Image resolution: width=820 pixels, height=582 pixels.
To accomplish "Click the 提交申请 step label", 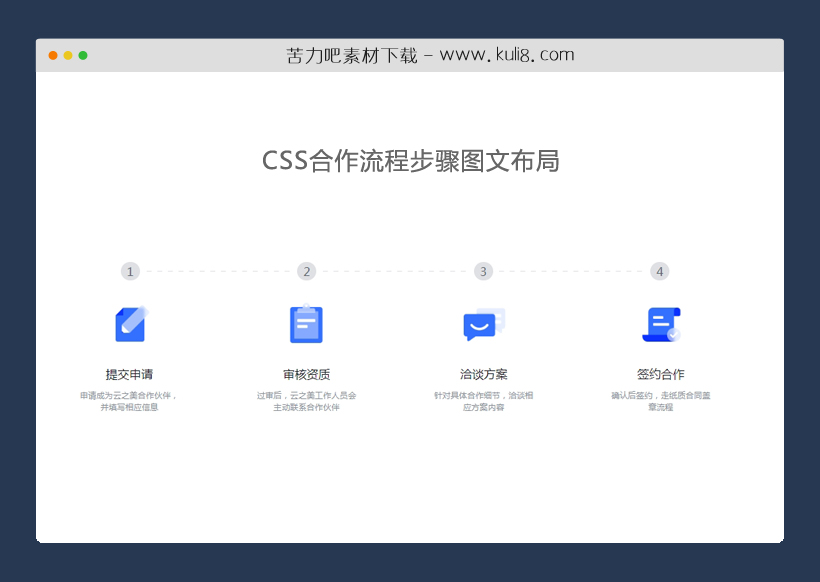I will [130, 373].
